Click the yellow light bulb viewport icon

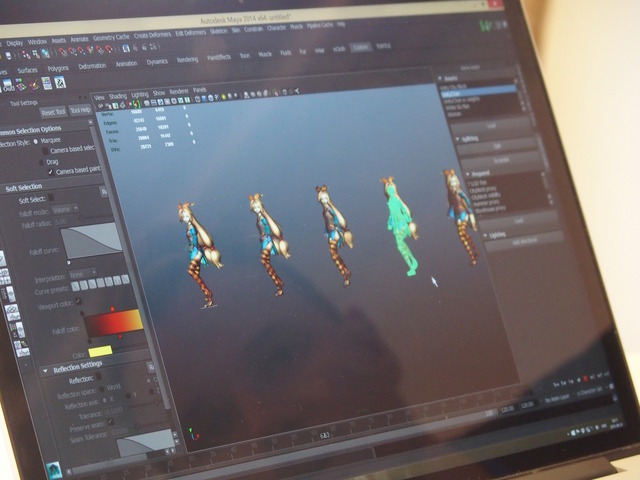[223, 97]
